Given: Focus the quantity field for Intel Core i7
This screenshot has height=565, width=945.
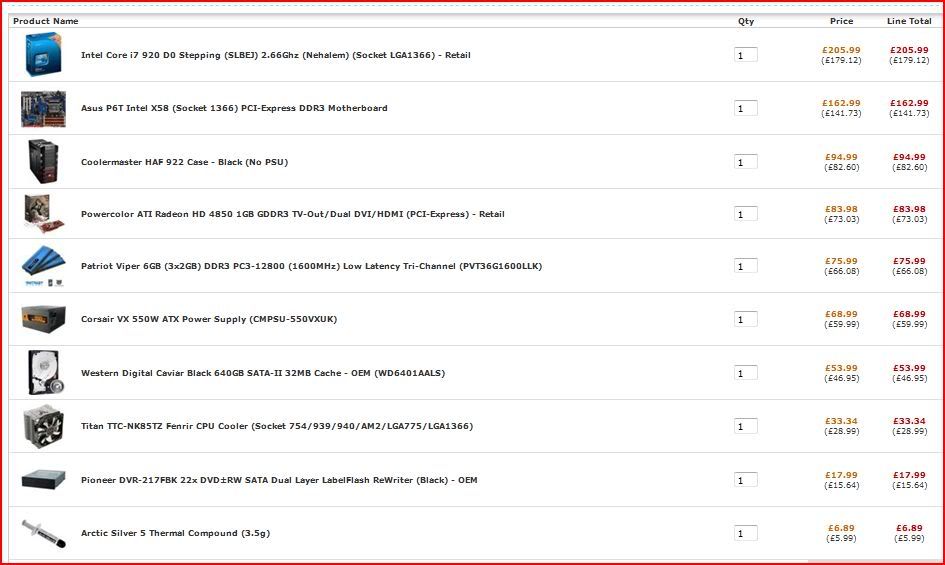Looking at the screenshot, I should point(746,55).
